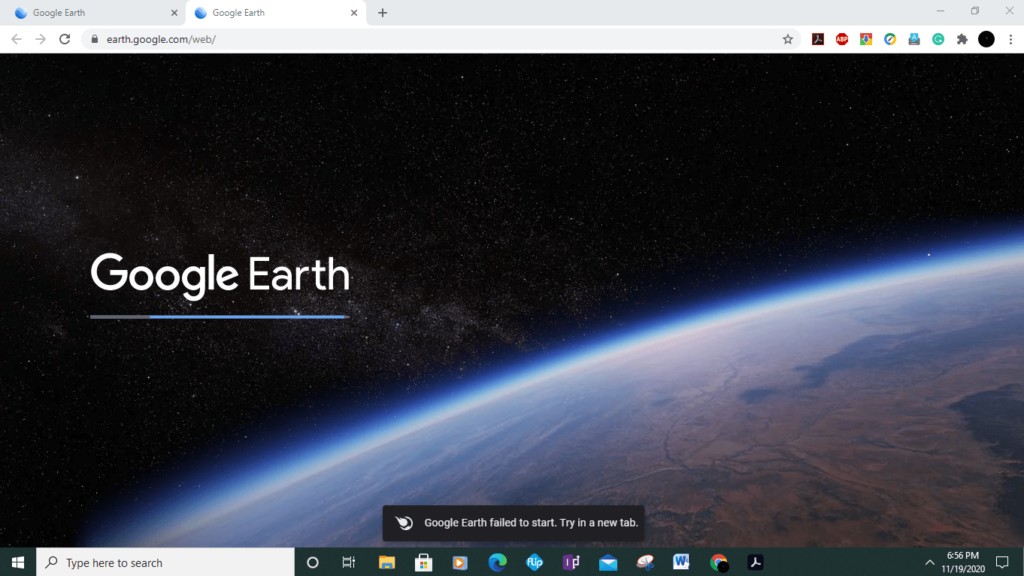Launch Microsoft Edge from the taskbar
This screenshot has height=576, width=1024.
click(497, 562)
